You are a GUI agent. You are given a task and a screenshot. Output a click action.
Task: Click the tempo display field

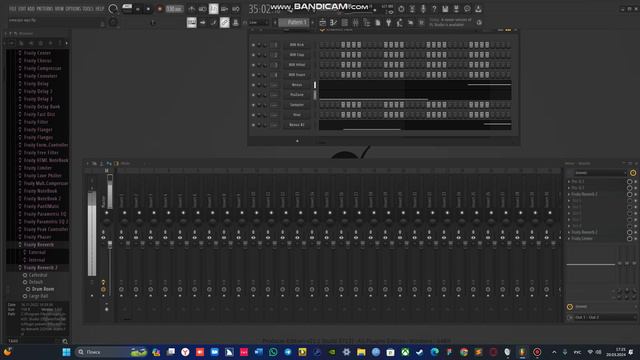[x=174, y=9]
